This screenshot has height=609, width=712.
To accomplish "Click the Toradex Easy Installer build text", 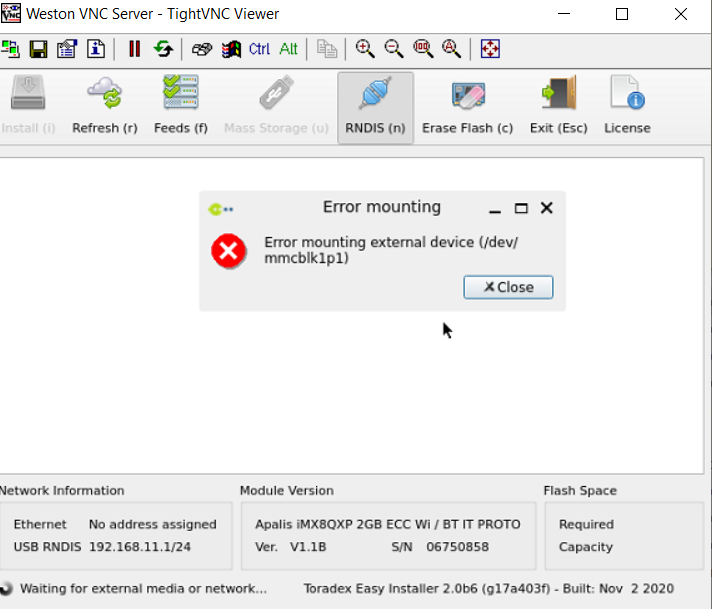I will [x=489, y=589].
